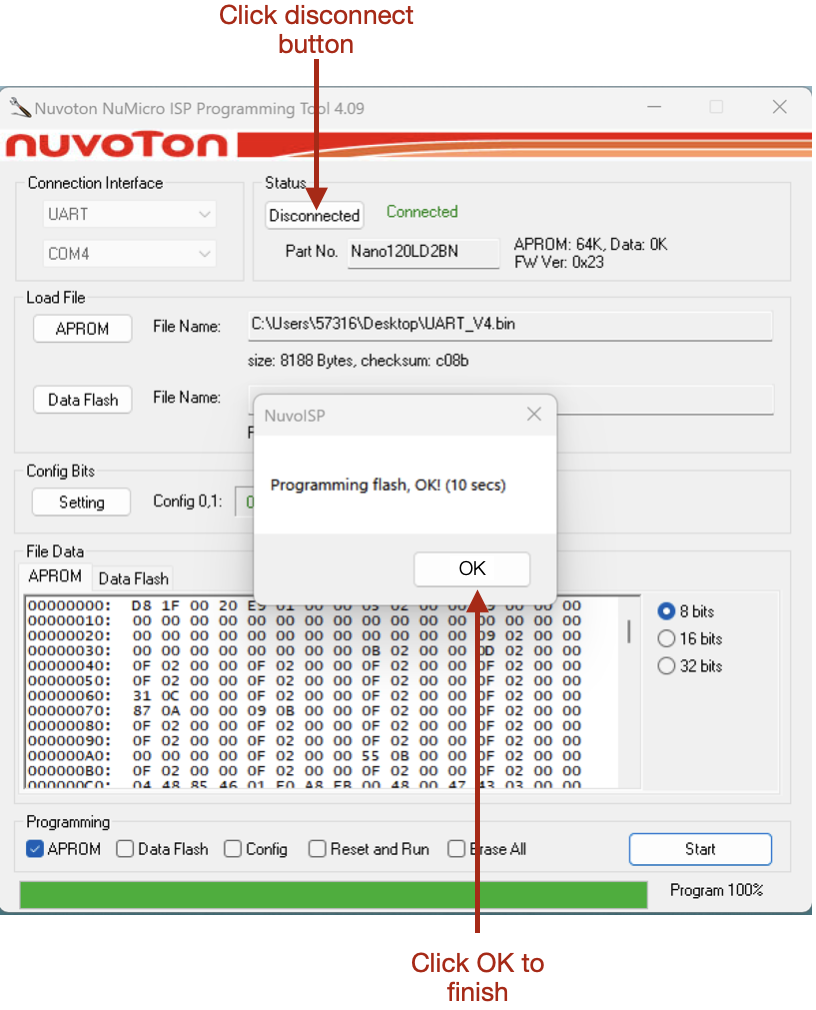Tick the Config checkbox
Screen dimensions: 816x1010
[233, 849]
